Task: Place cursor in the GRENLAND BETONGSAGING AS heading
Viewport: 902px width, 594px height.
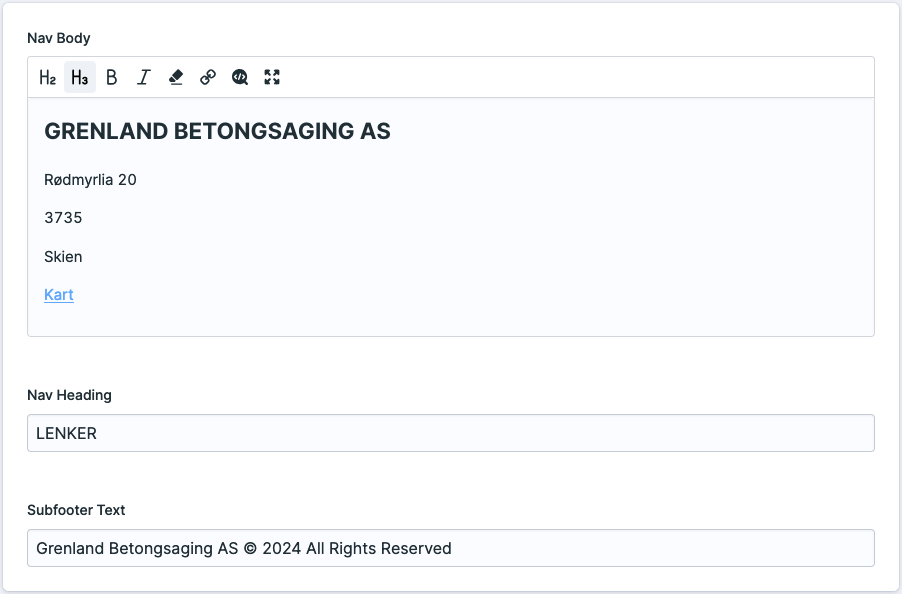Action: tap(217, 131)
